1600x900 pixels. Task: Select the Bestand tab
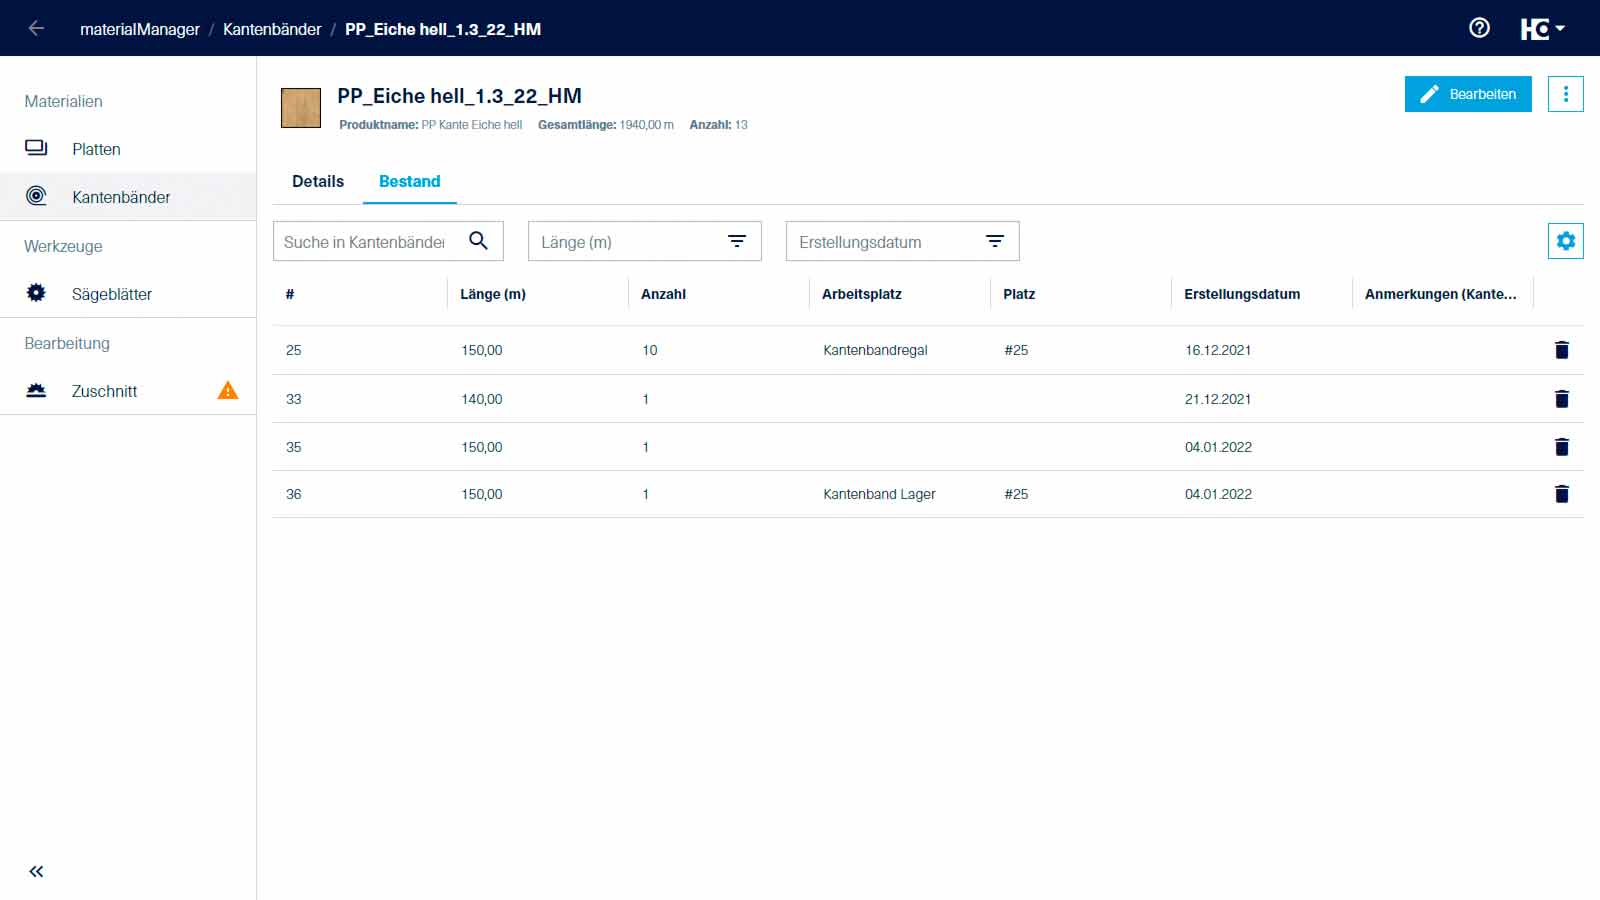tap(409, 181)
